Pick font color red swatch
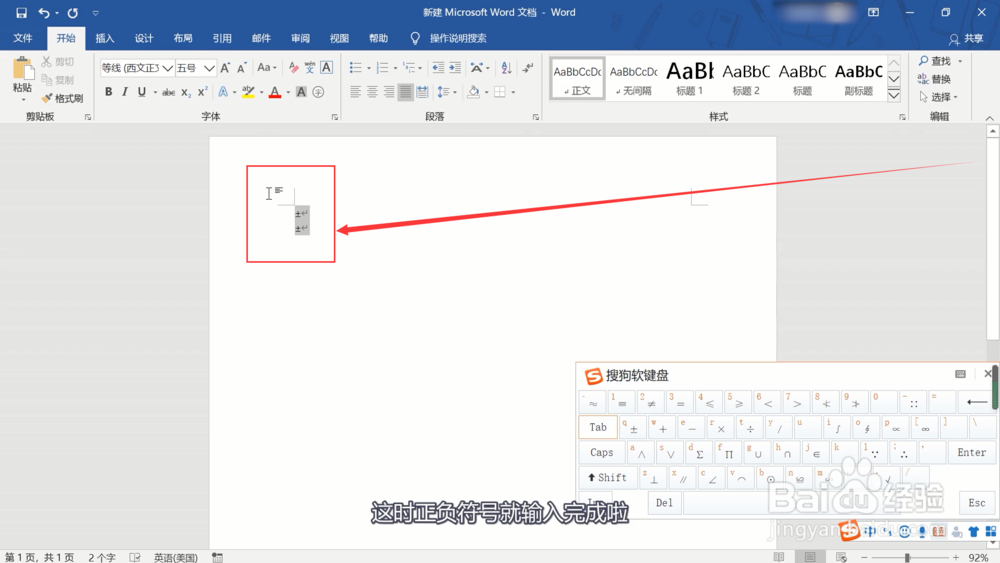 pyautogui.click(x=275, y=92)
